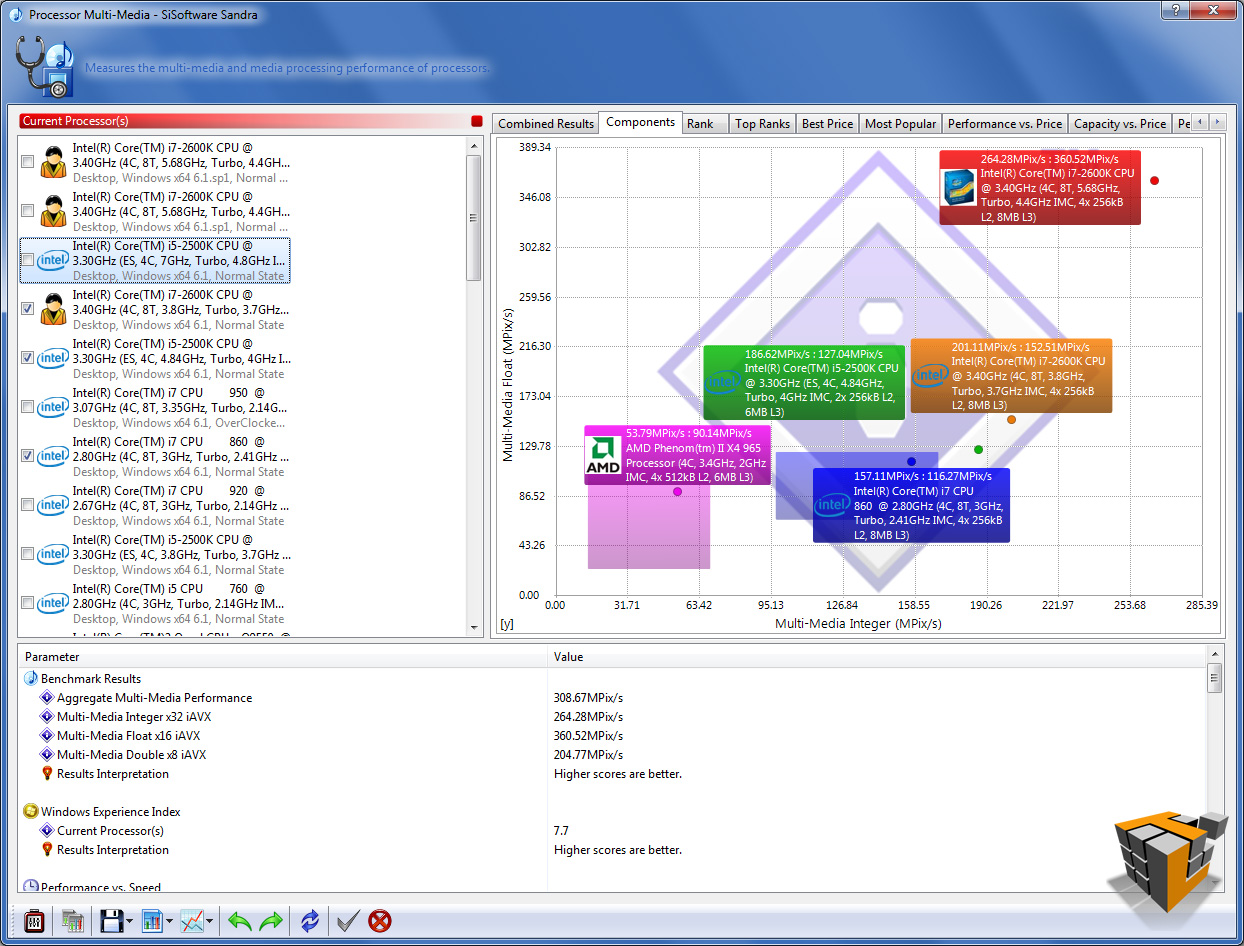The width and height of the screenshot is (1244, 946).
Task: Click the results panel vertical scrollbar thumb
Action: (1215, 679)
